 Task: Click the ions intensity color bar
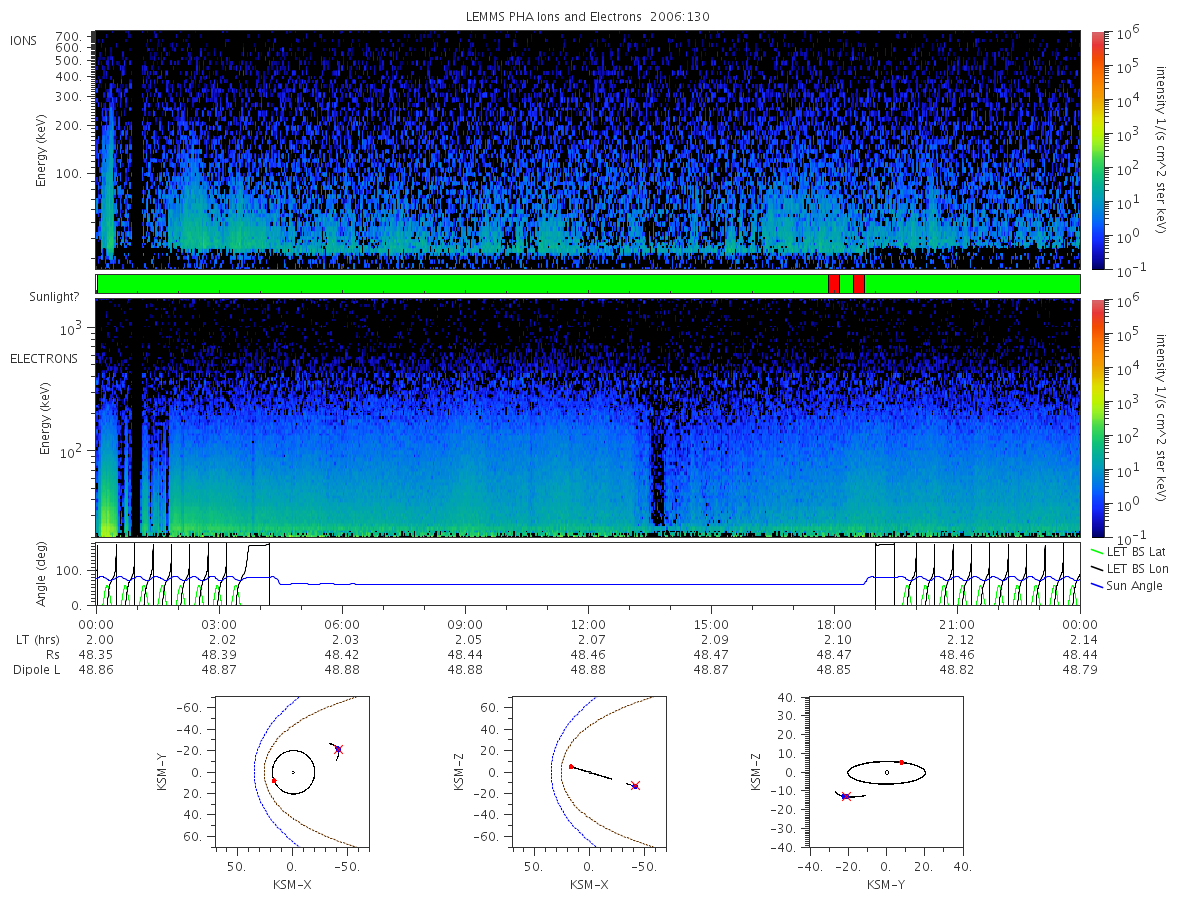click(x=1097, y=150)
